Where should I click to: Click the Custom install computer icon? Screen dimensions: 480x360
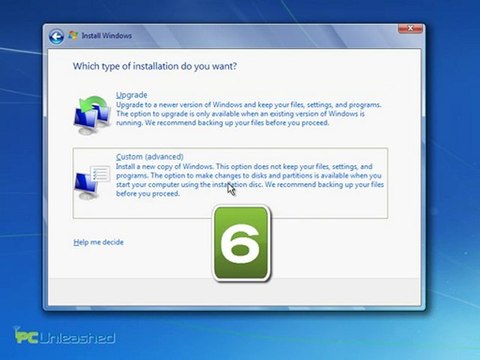[x=92, y=182]
